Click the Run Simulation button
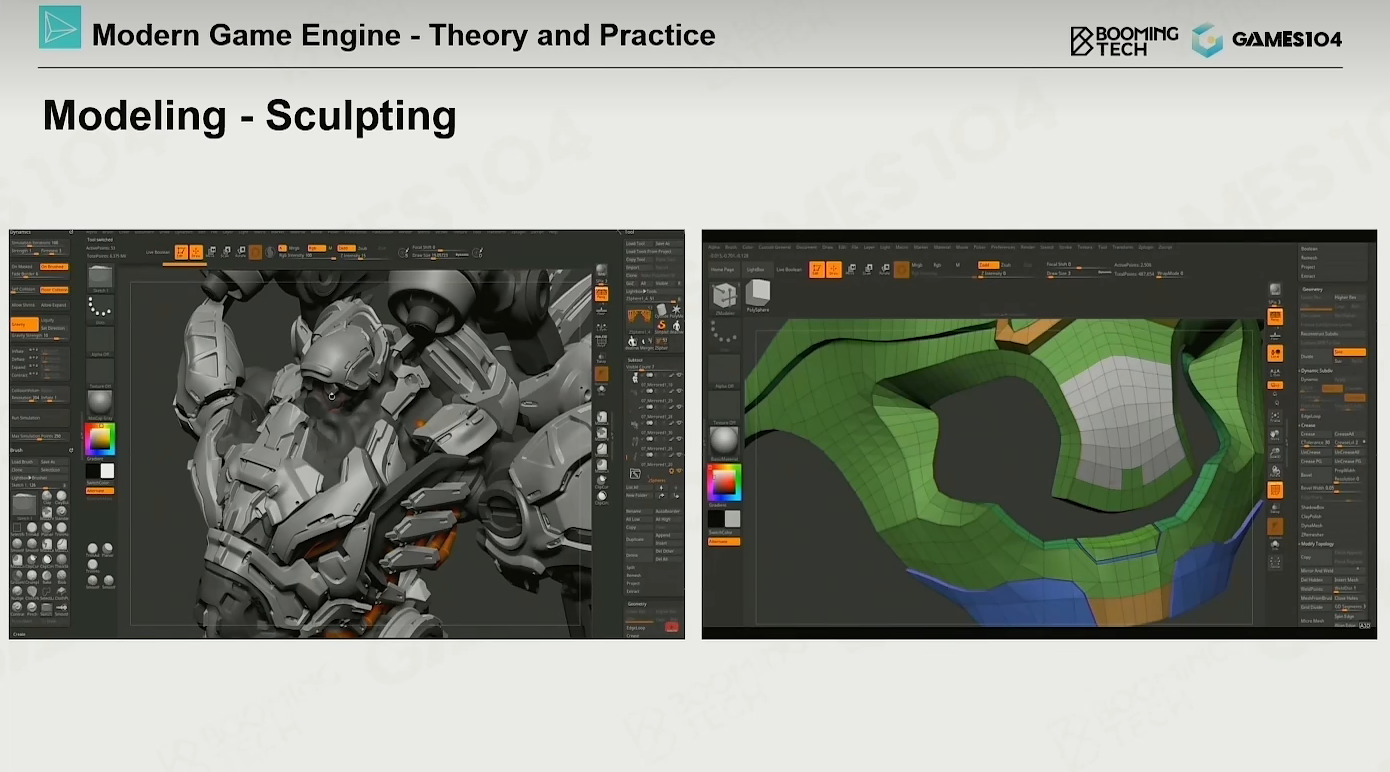This screenshot has height=772, width=1390. [40, 417]
